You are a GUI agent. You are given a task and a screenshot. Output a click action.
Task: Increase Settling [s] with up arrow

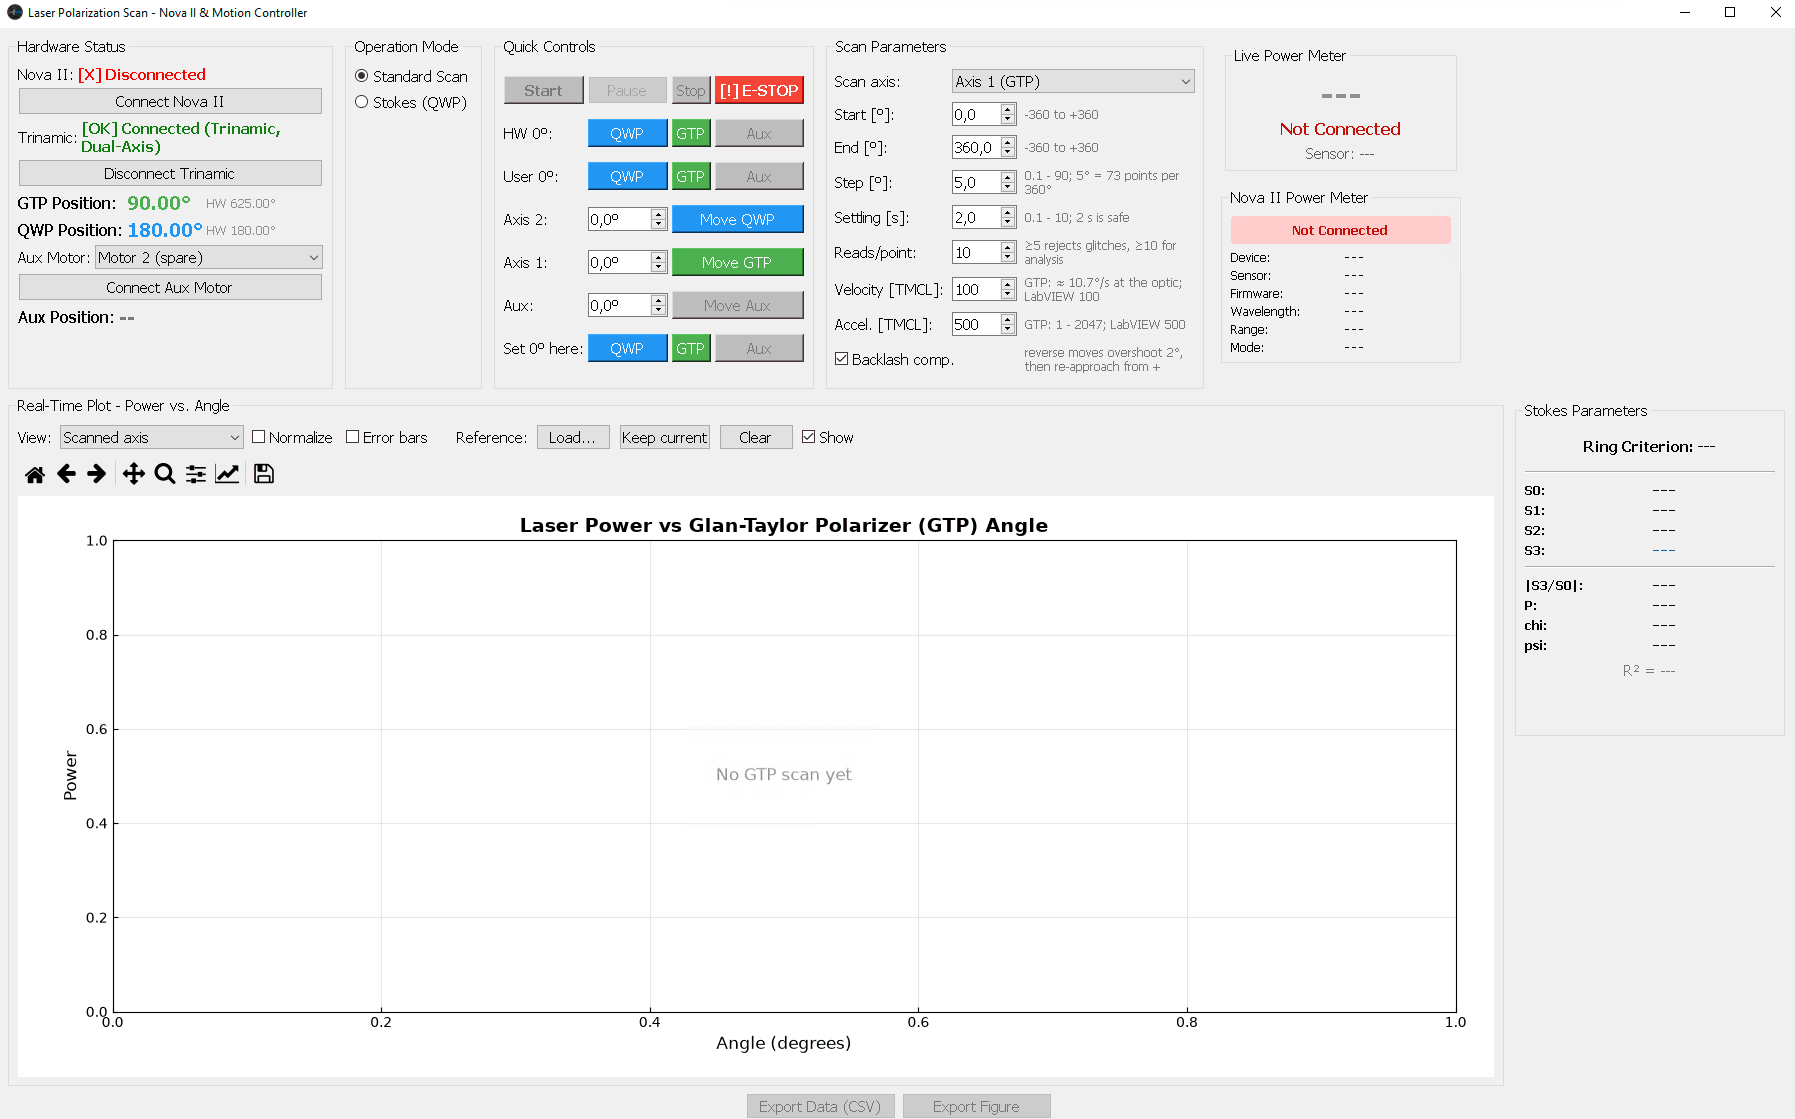pos(1008,212)
